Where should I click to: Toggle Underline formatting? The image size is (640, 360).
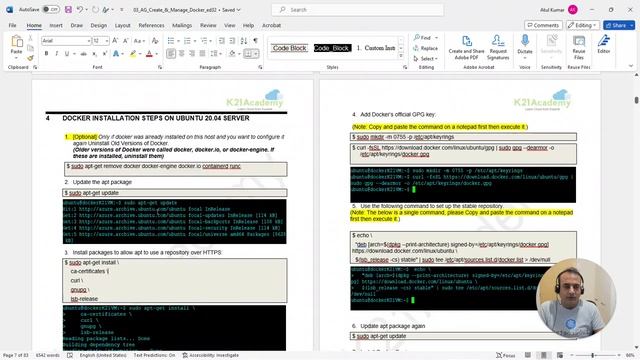pyautogui.click(x=67, y=53)
